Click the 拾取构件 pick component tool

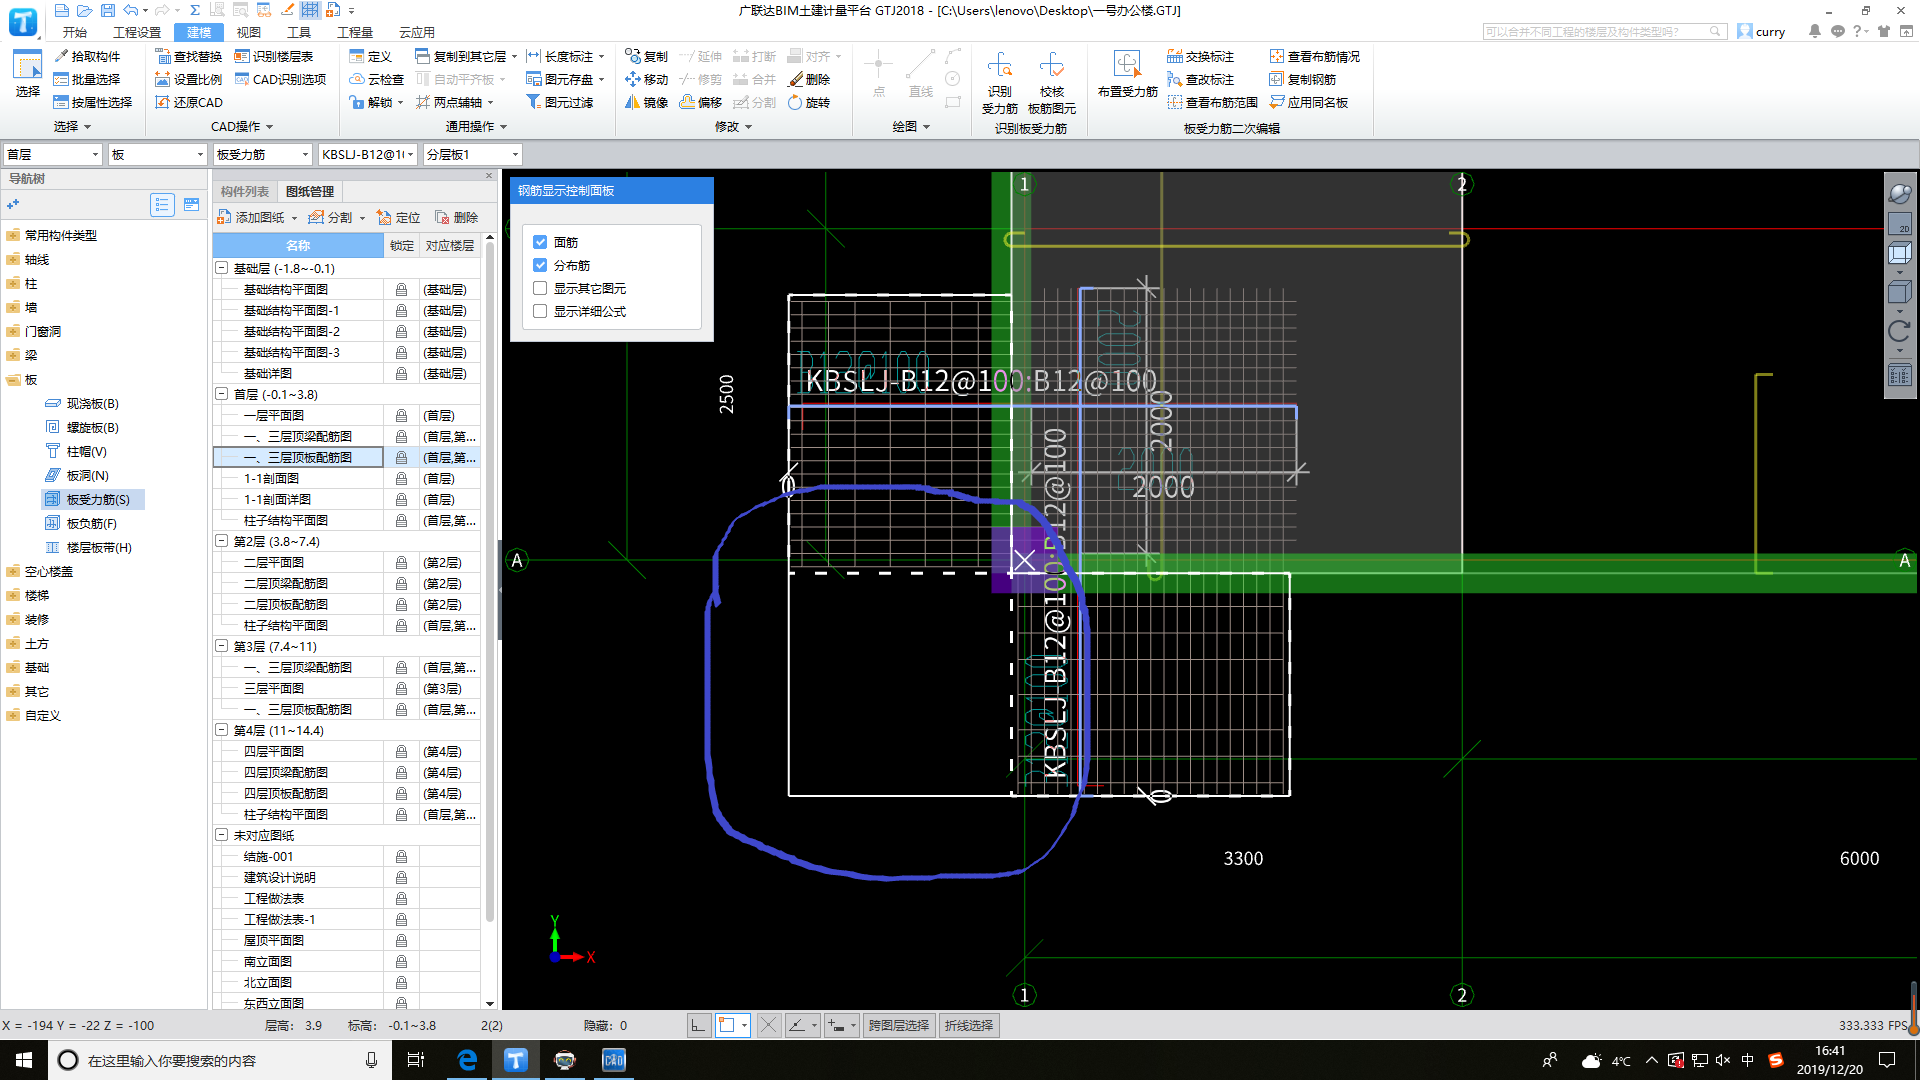click(87, 56)
